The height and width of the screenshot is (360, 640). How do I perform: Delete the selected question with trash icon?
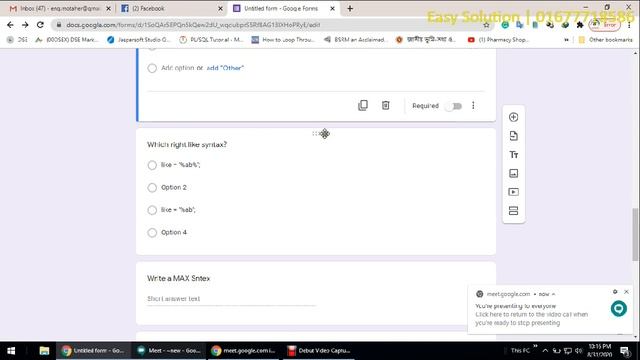pyautogui.click(x=385, y=105)
